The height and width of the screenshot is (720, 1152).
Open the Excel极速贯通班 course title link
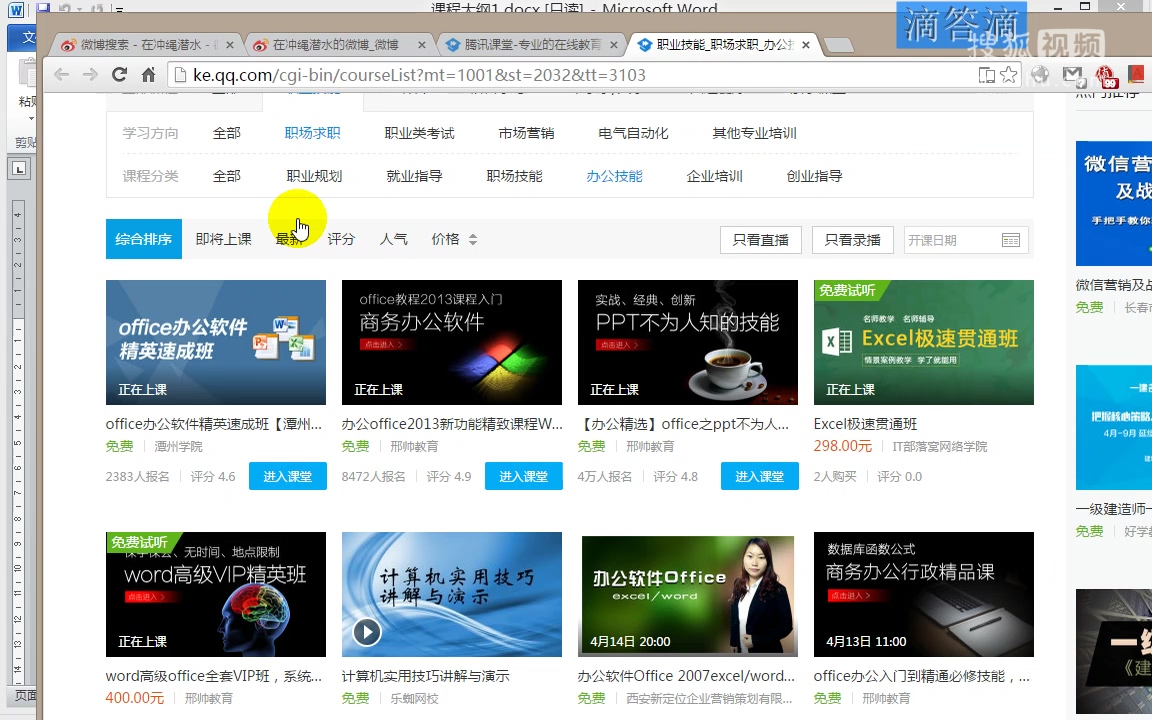(x=865, y=424)
